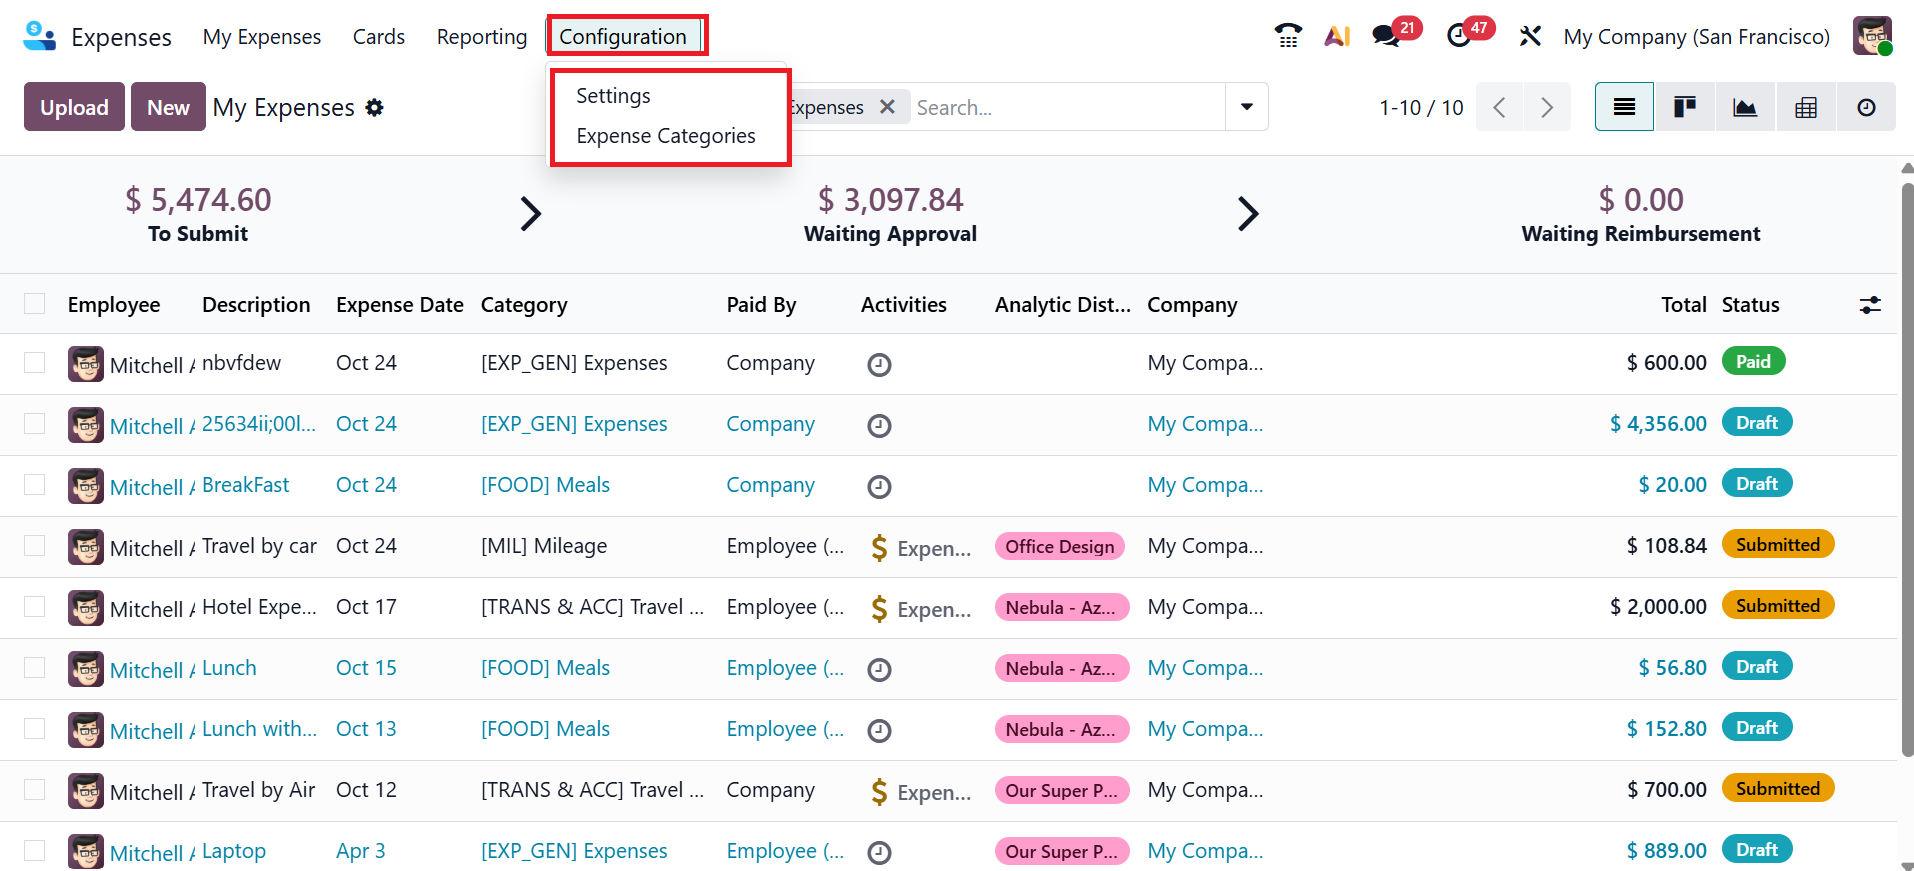Switch to Kanban view
This screenshot has height=871, width=1914.
coord(1685,107)
